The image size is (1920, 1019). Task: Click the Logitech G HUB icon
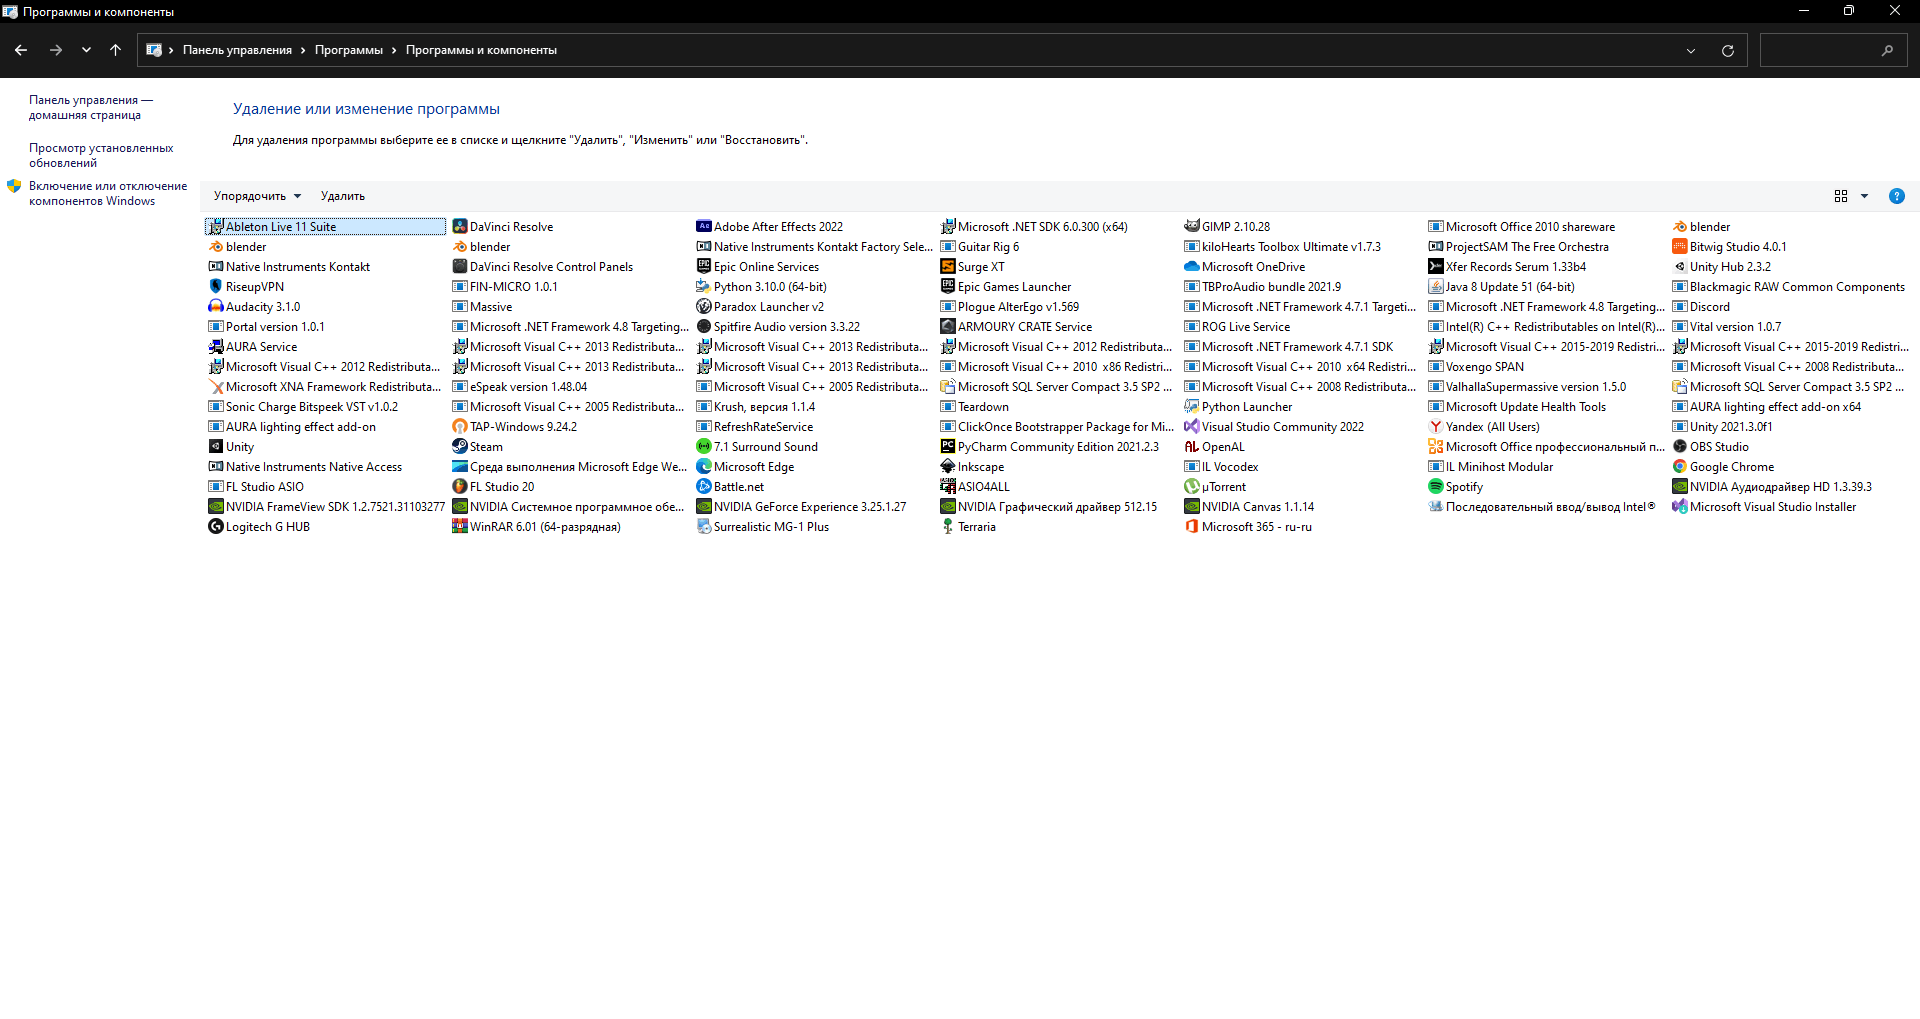[215, 527]
